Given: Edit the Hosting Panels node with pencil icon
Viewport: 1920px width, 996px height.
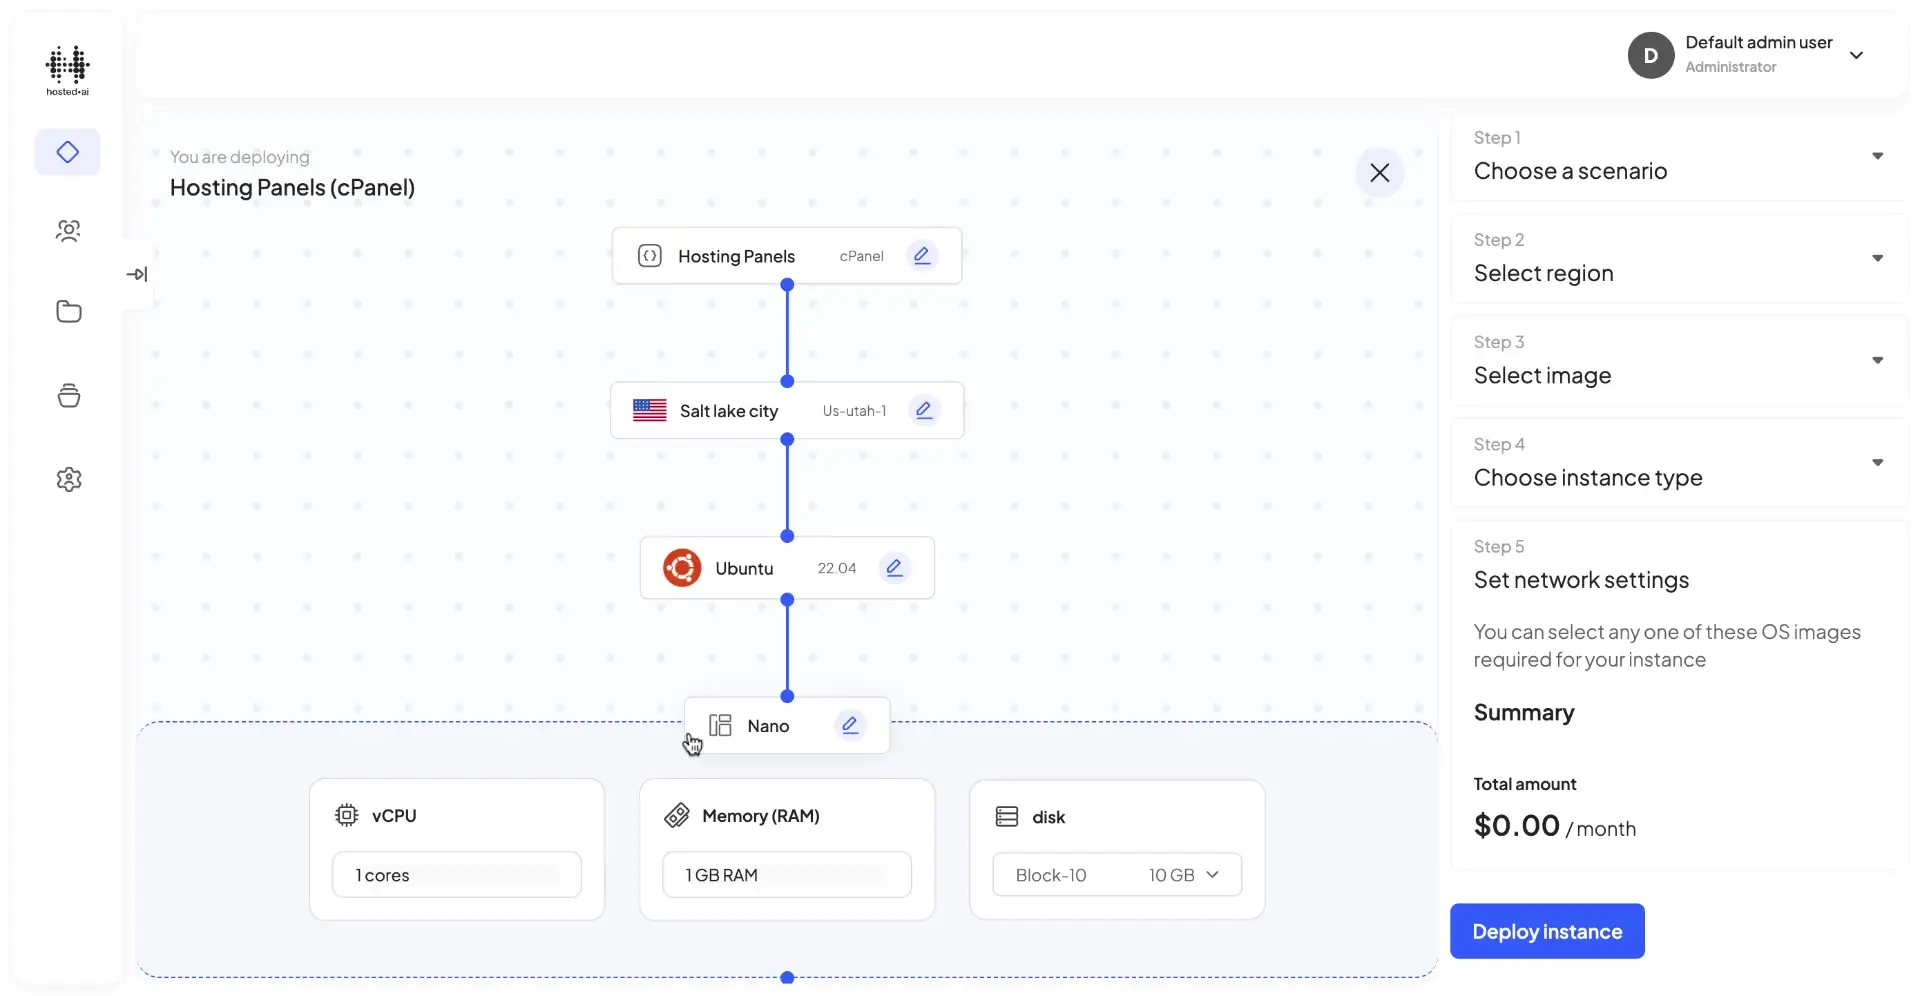Looking at the screenshot, I should coord(922,255).
